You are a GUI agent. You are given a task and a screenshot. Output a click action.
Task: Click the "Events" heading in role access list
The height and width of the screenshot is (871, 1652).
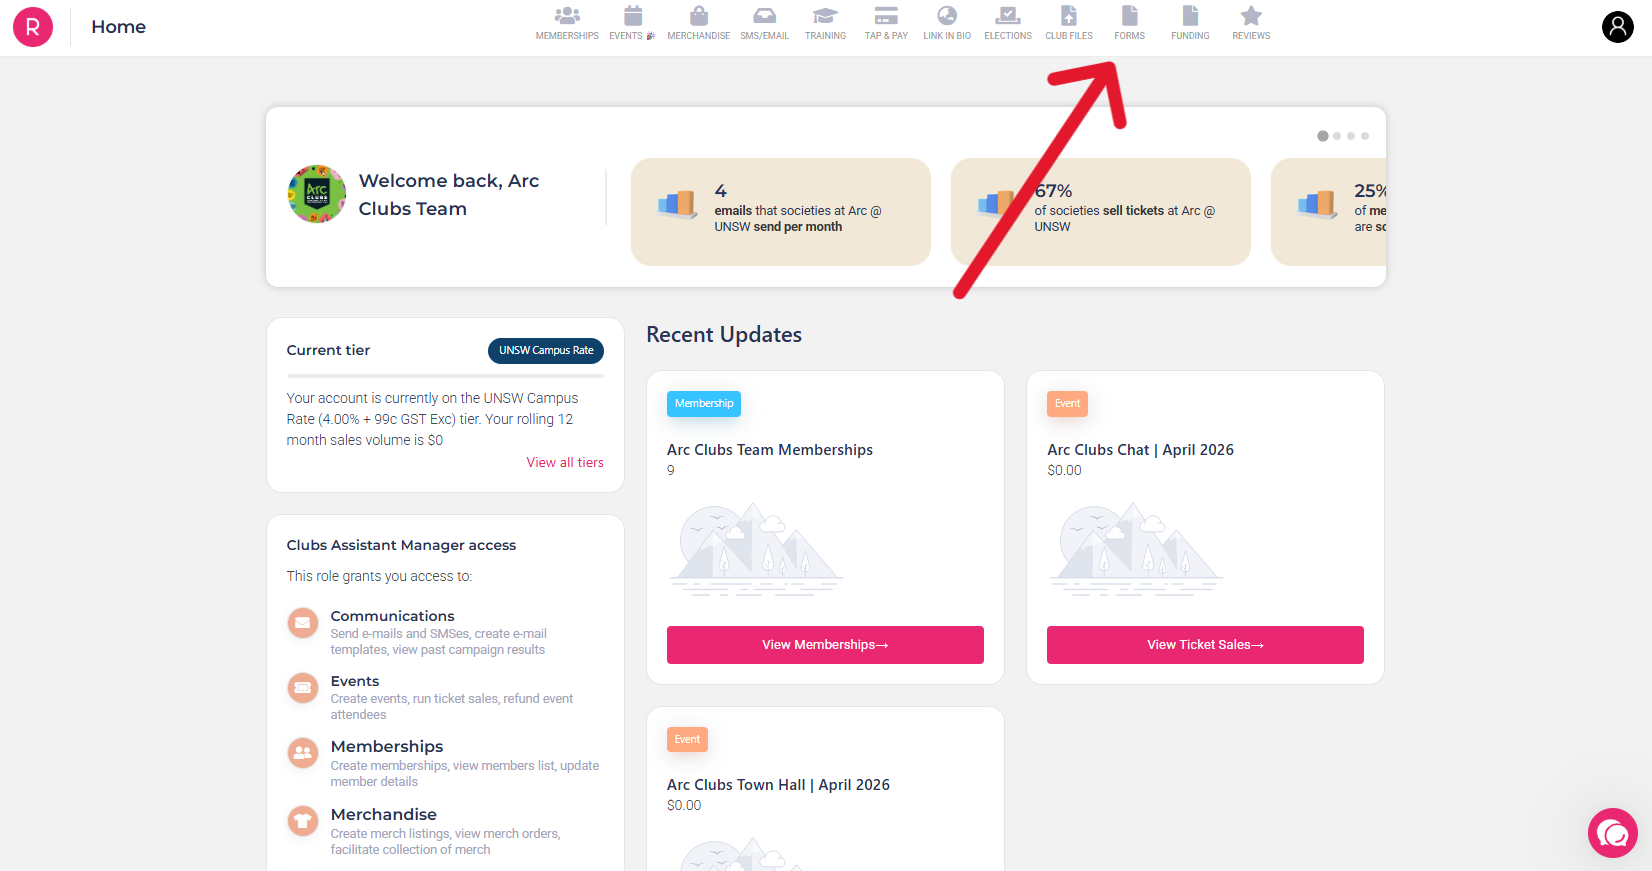355,681
